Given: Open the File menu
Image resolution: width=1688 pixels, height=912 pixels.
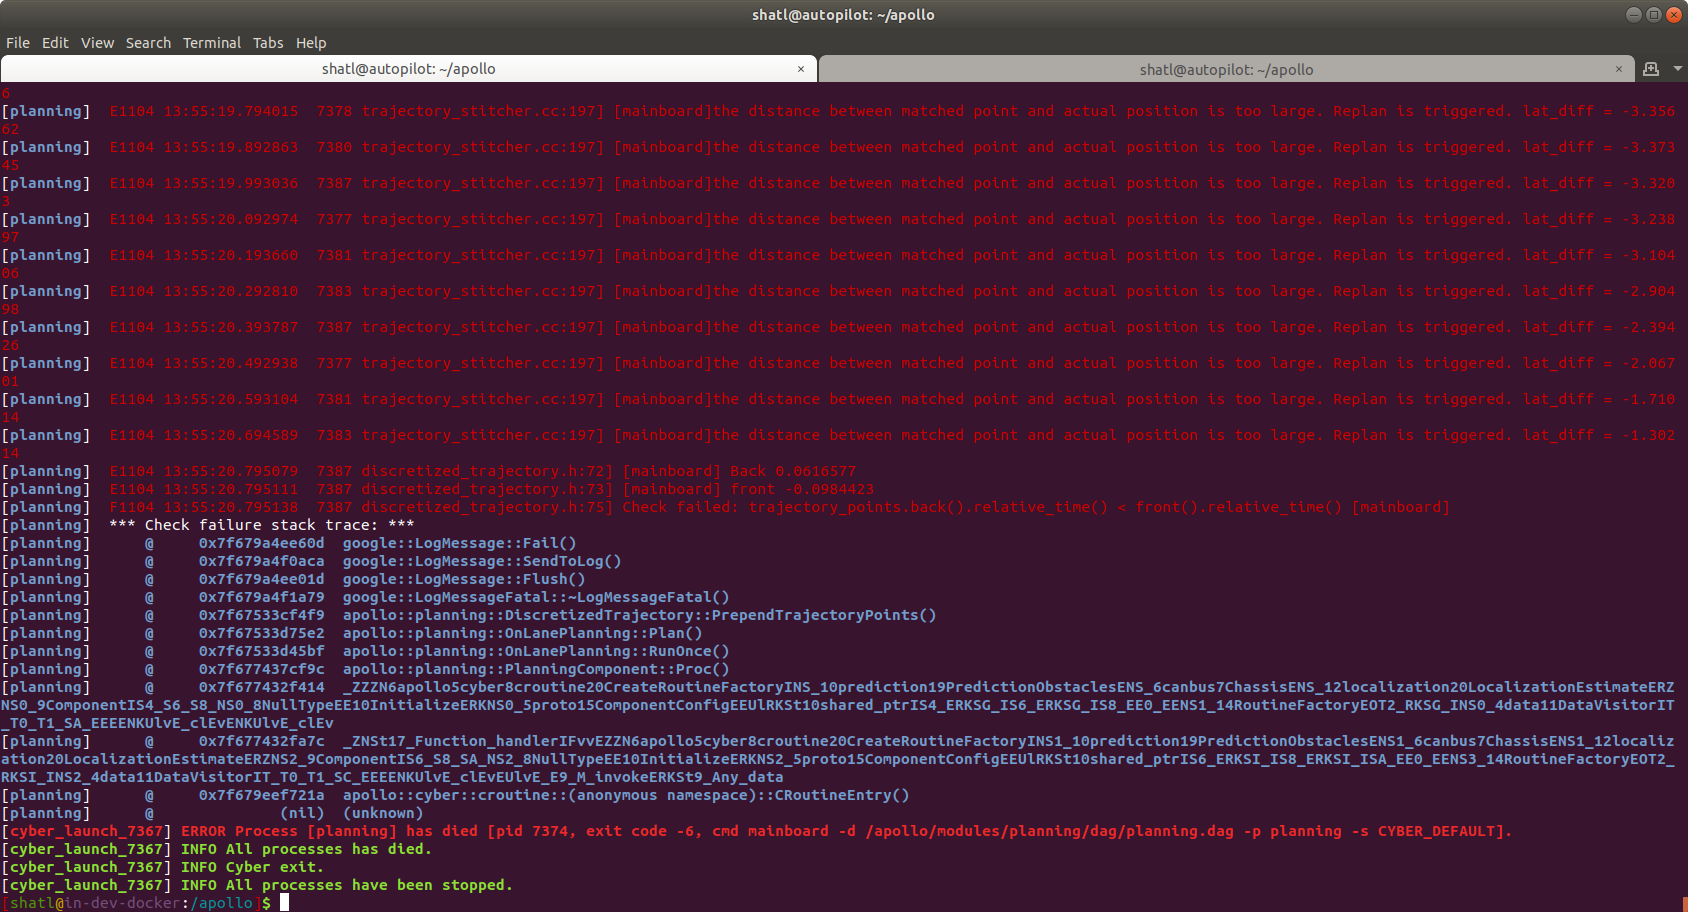Looking at the screenshot, I should click(x=17, y=42).
